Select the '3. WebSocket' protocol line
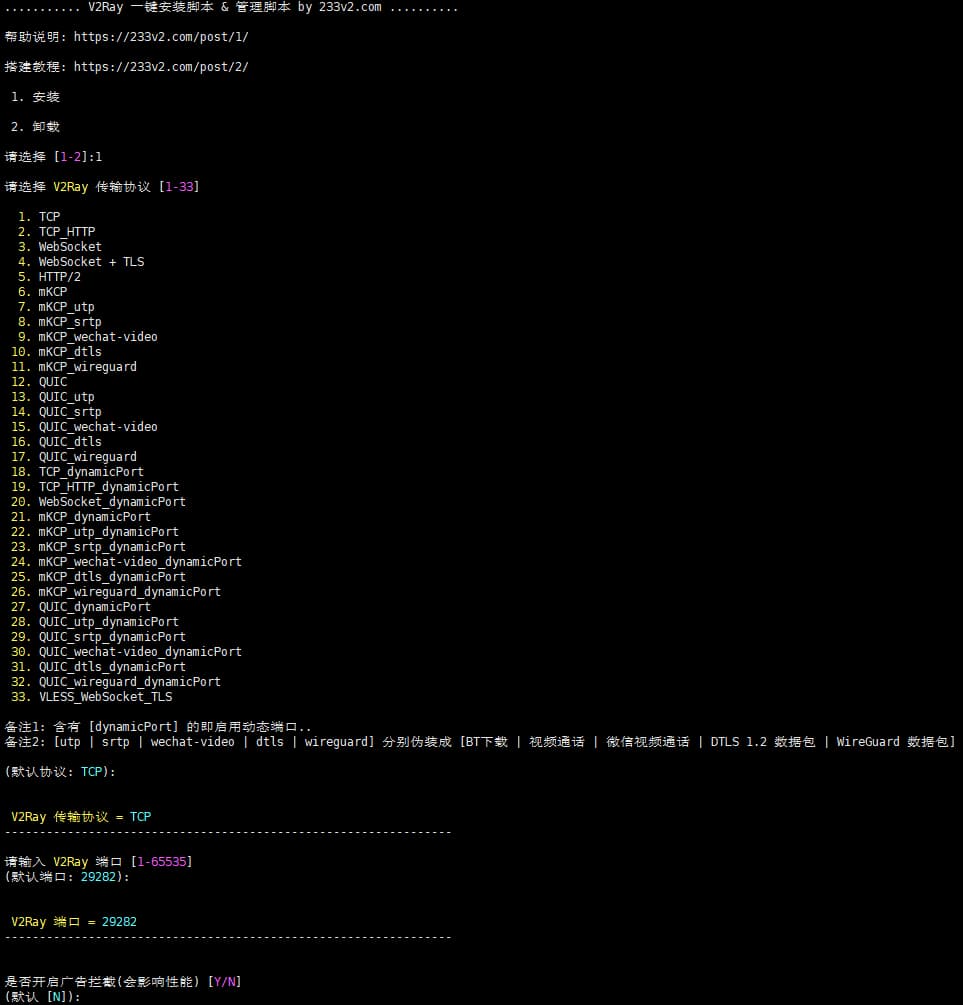The height and width of the screenshot is (1005, 963). tap(60, 247)
